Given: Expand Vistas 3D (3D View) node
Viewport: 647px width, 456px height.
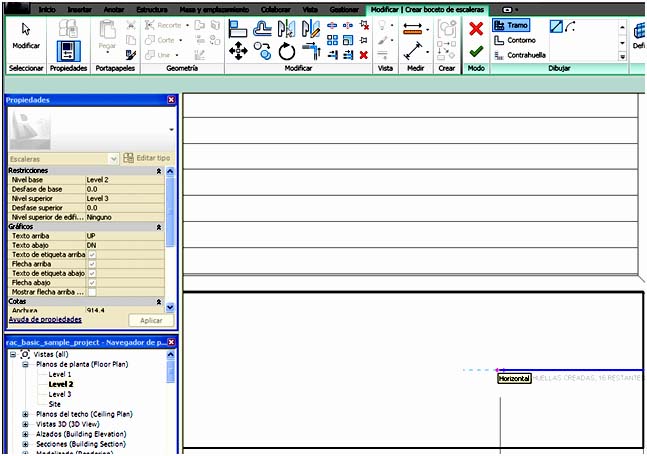Looking at the screenshot, I should (x=25, y=423).
